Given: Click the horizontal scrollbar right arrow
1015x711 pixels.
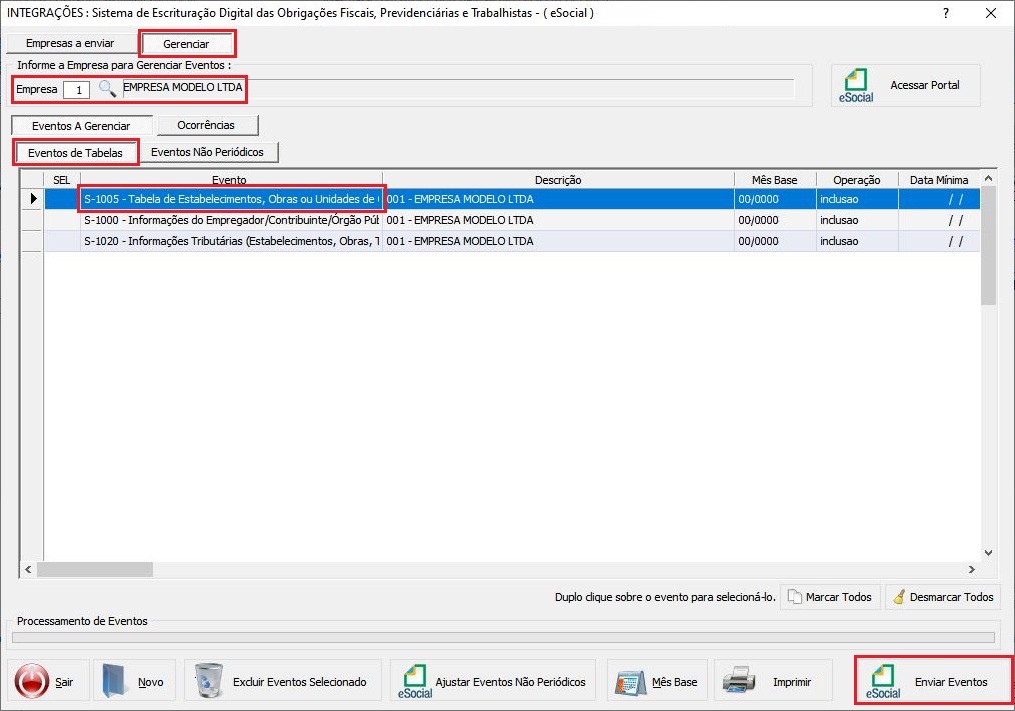Looking at the screenshot, I should tap(971, 569).
